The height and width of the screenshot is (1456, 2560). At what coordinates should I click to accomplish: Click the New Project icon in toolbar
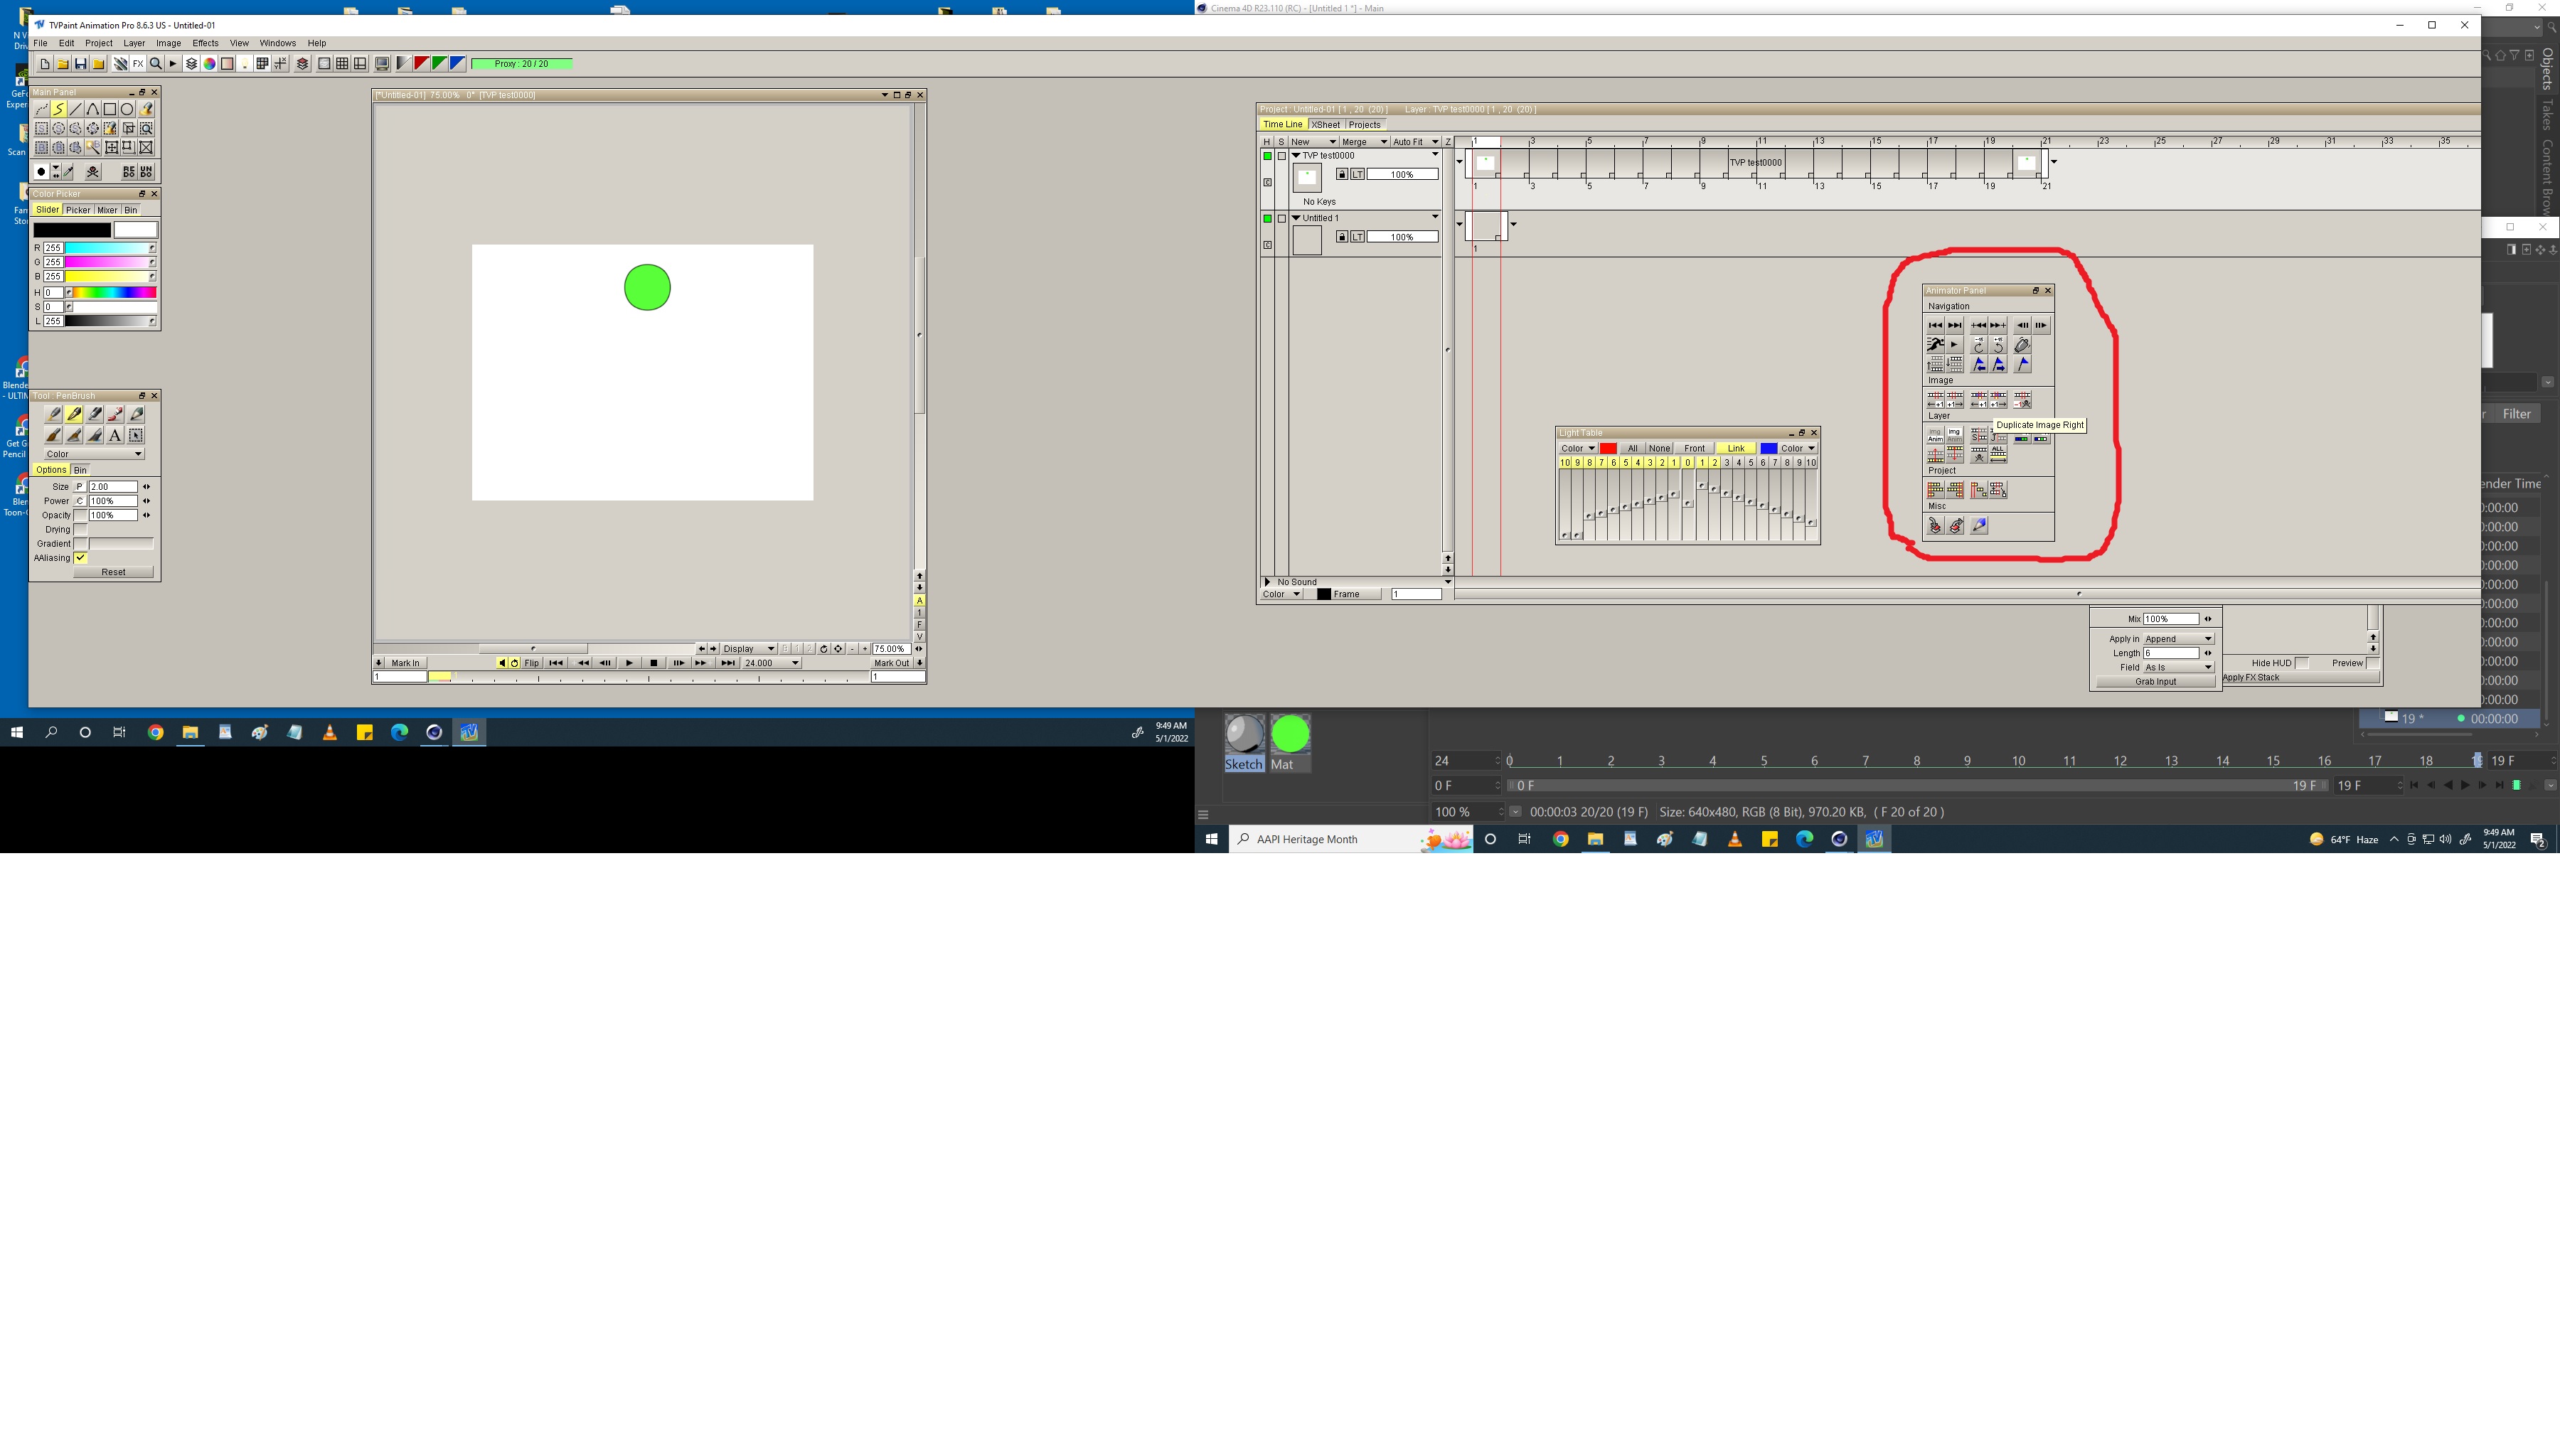45,64
